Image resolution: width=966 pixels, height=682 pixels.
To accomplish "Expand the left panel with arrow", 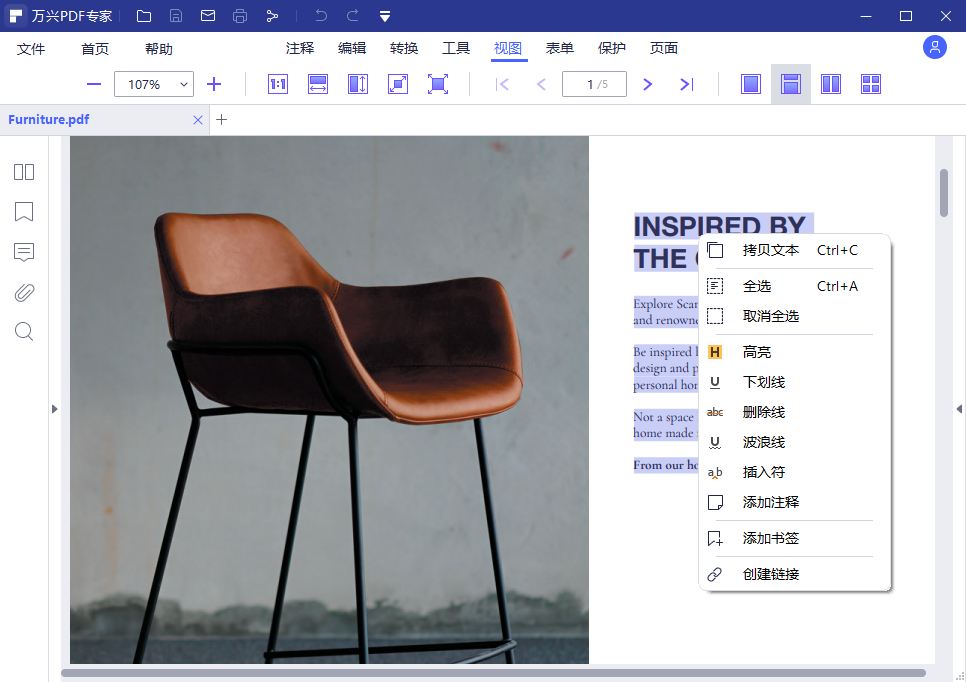I will point(54,408).
